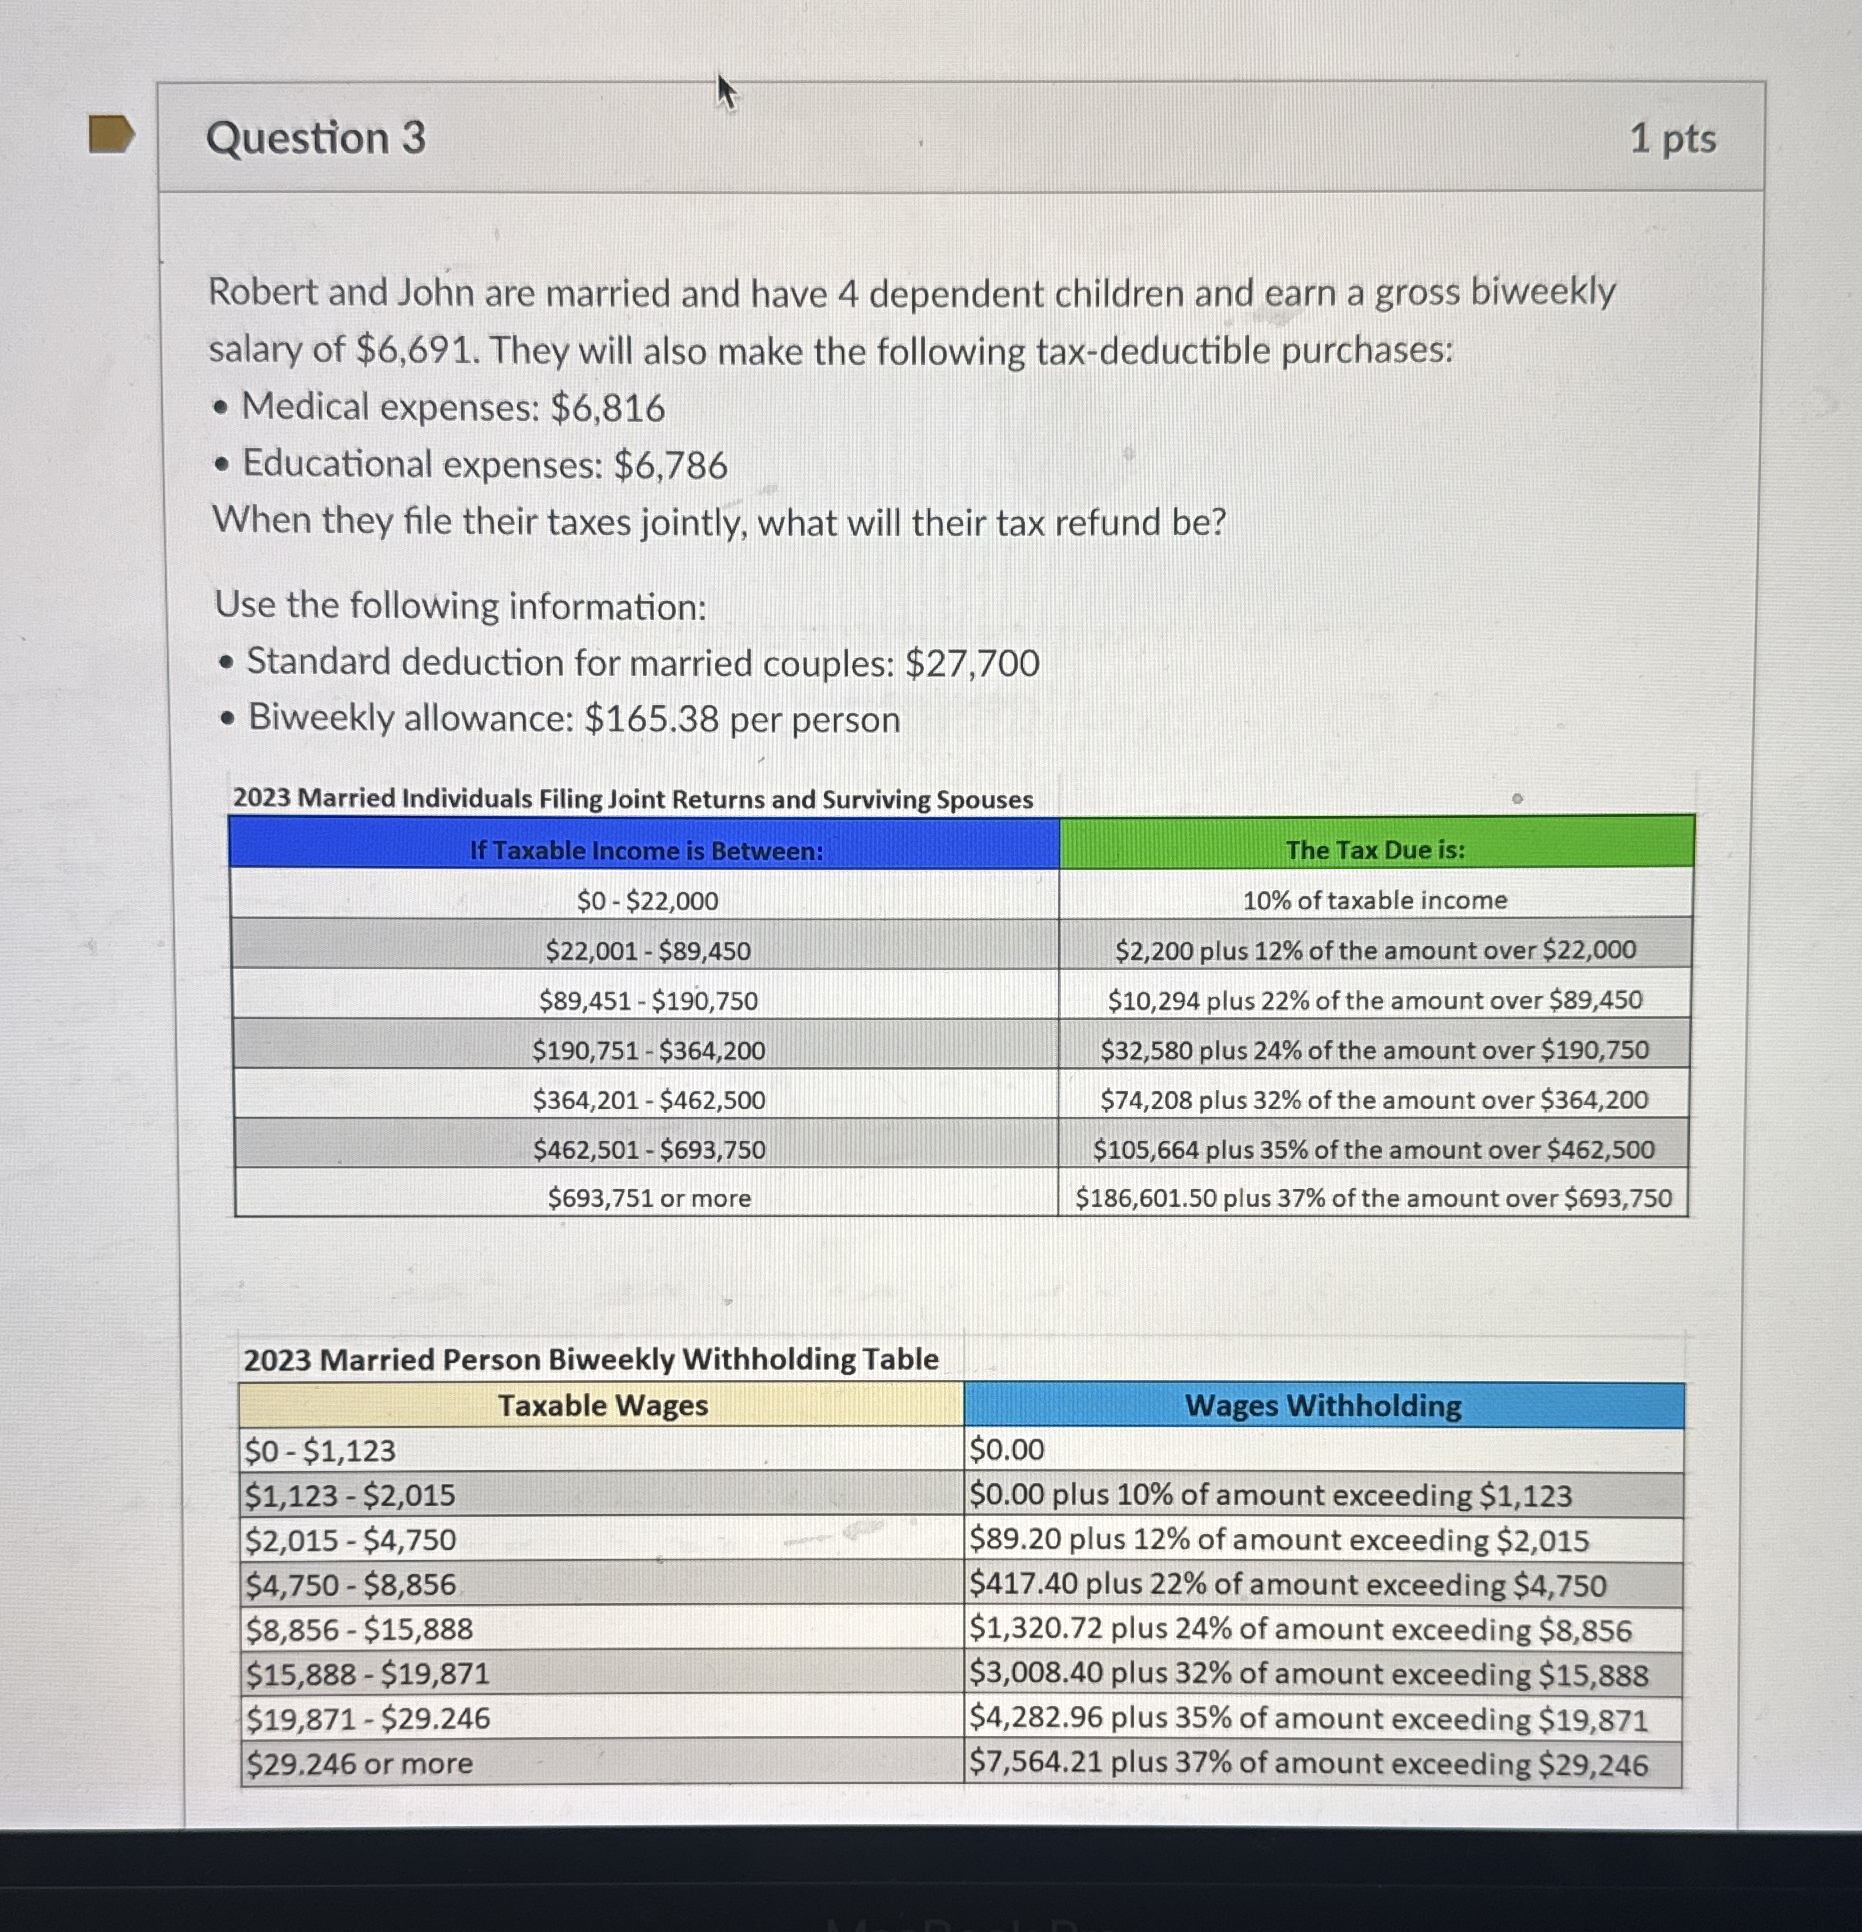Viewport: 1862px width, 1932px height.
Task: Select the "$15,888 - $19,871" wages cell
Action: [603, 1674]
